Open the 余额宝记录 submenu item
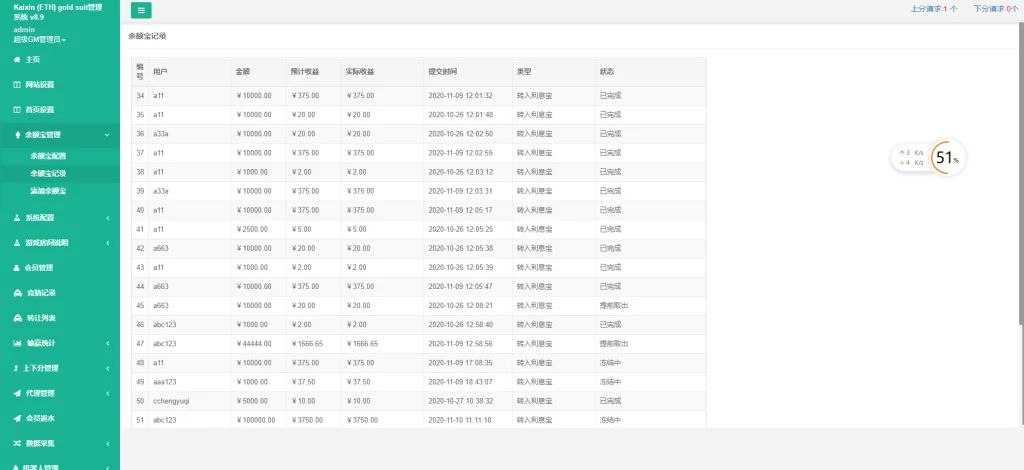Screen dimensions: 1024x470 point(48,173)
